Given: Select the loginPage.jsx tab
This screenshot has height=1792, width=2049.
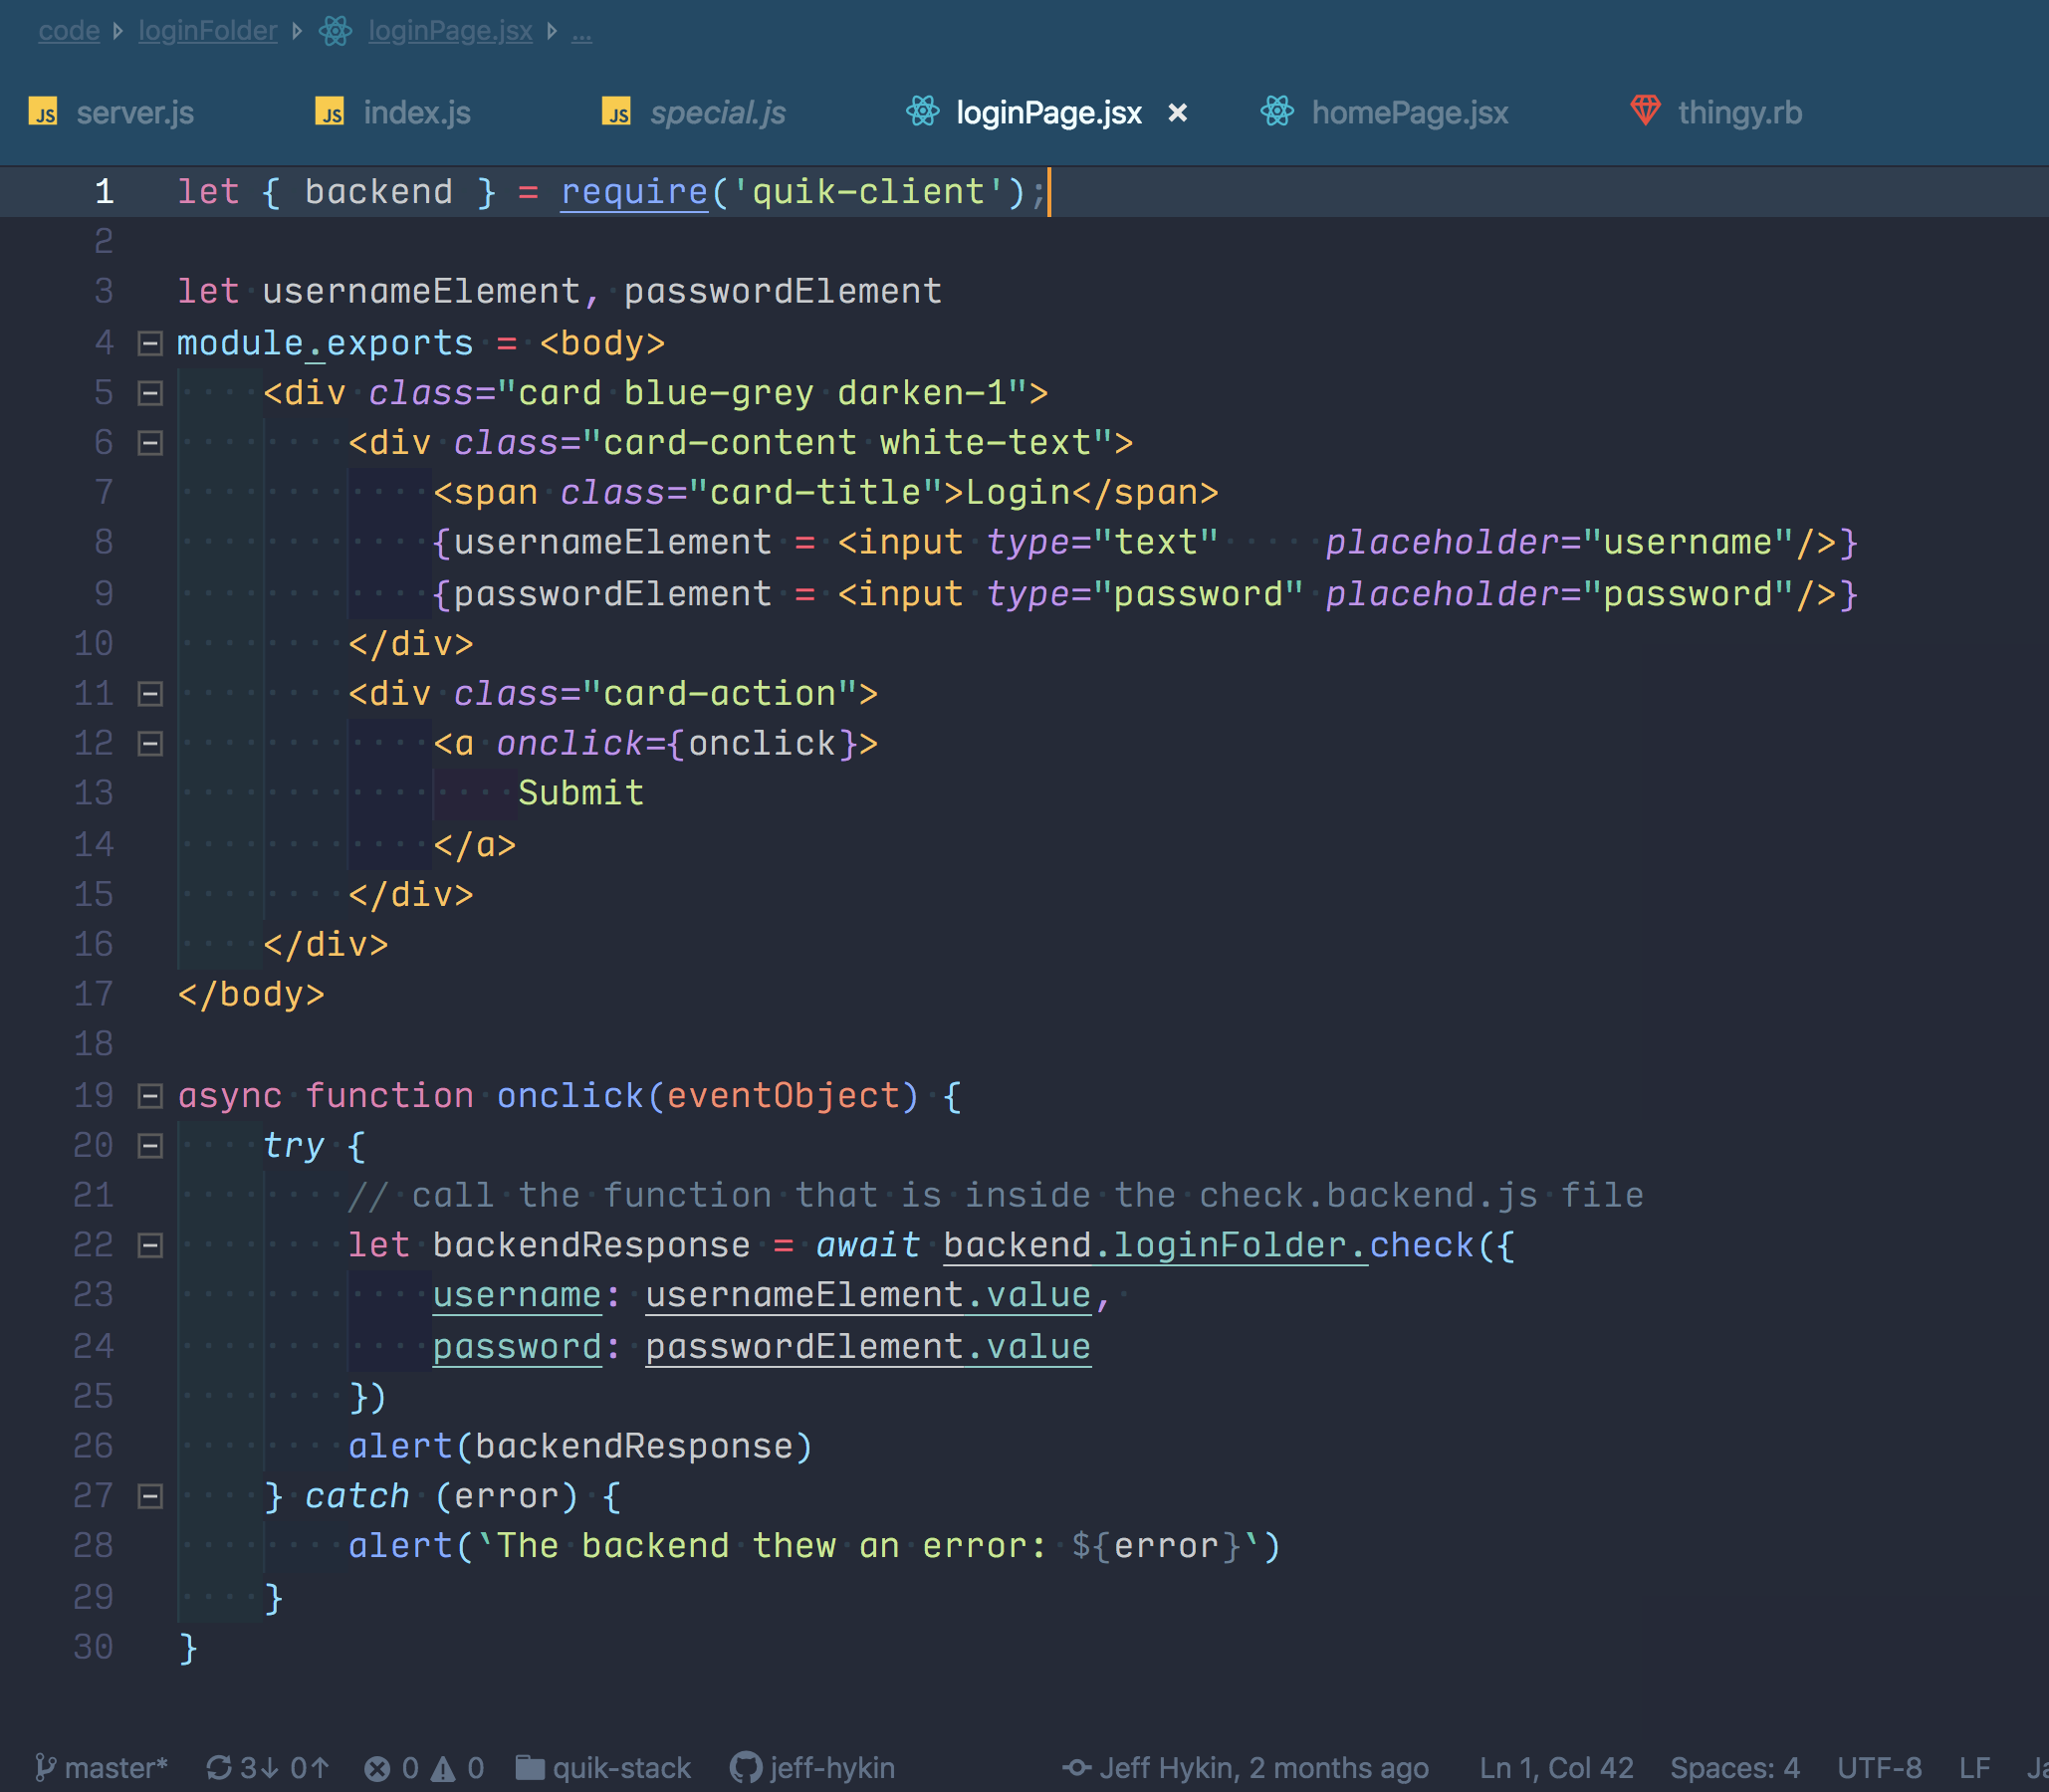Looking at the screenshot, I should (x=1048, y=113).
